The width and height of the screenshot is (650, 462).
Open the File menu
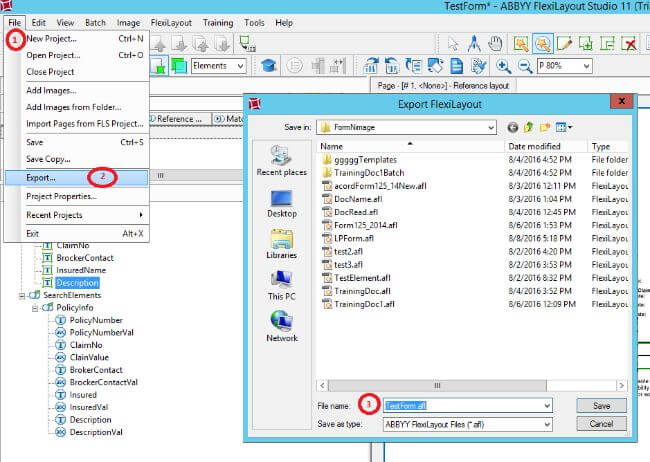[x=15, y=23]
